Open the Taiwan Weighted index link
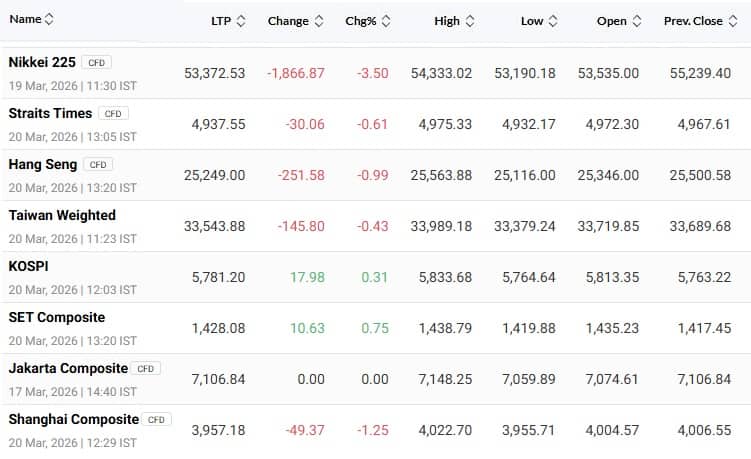The image size is (751, 459). click(x=62, y=215)
